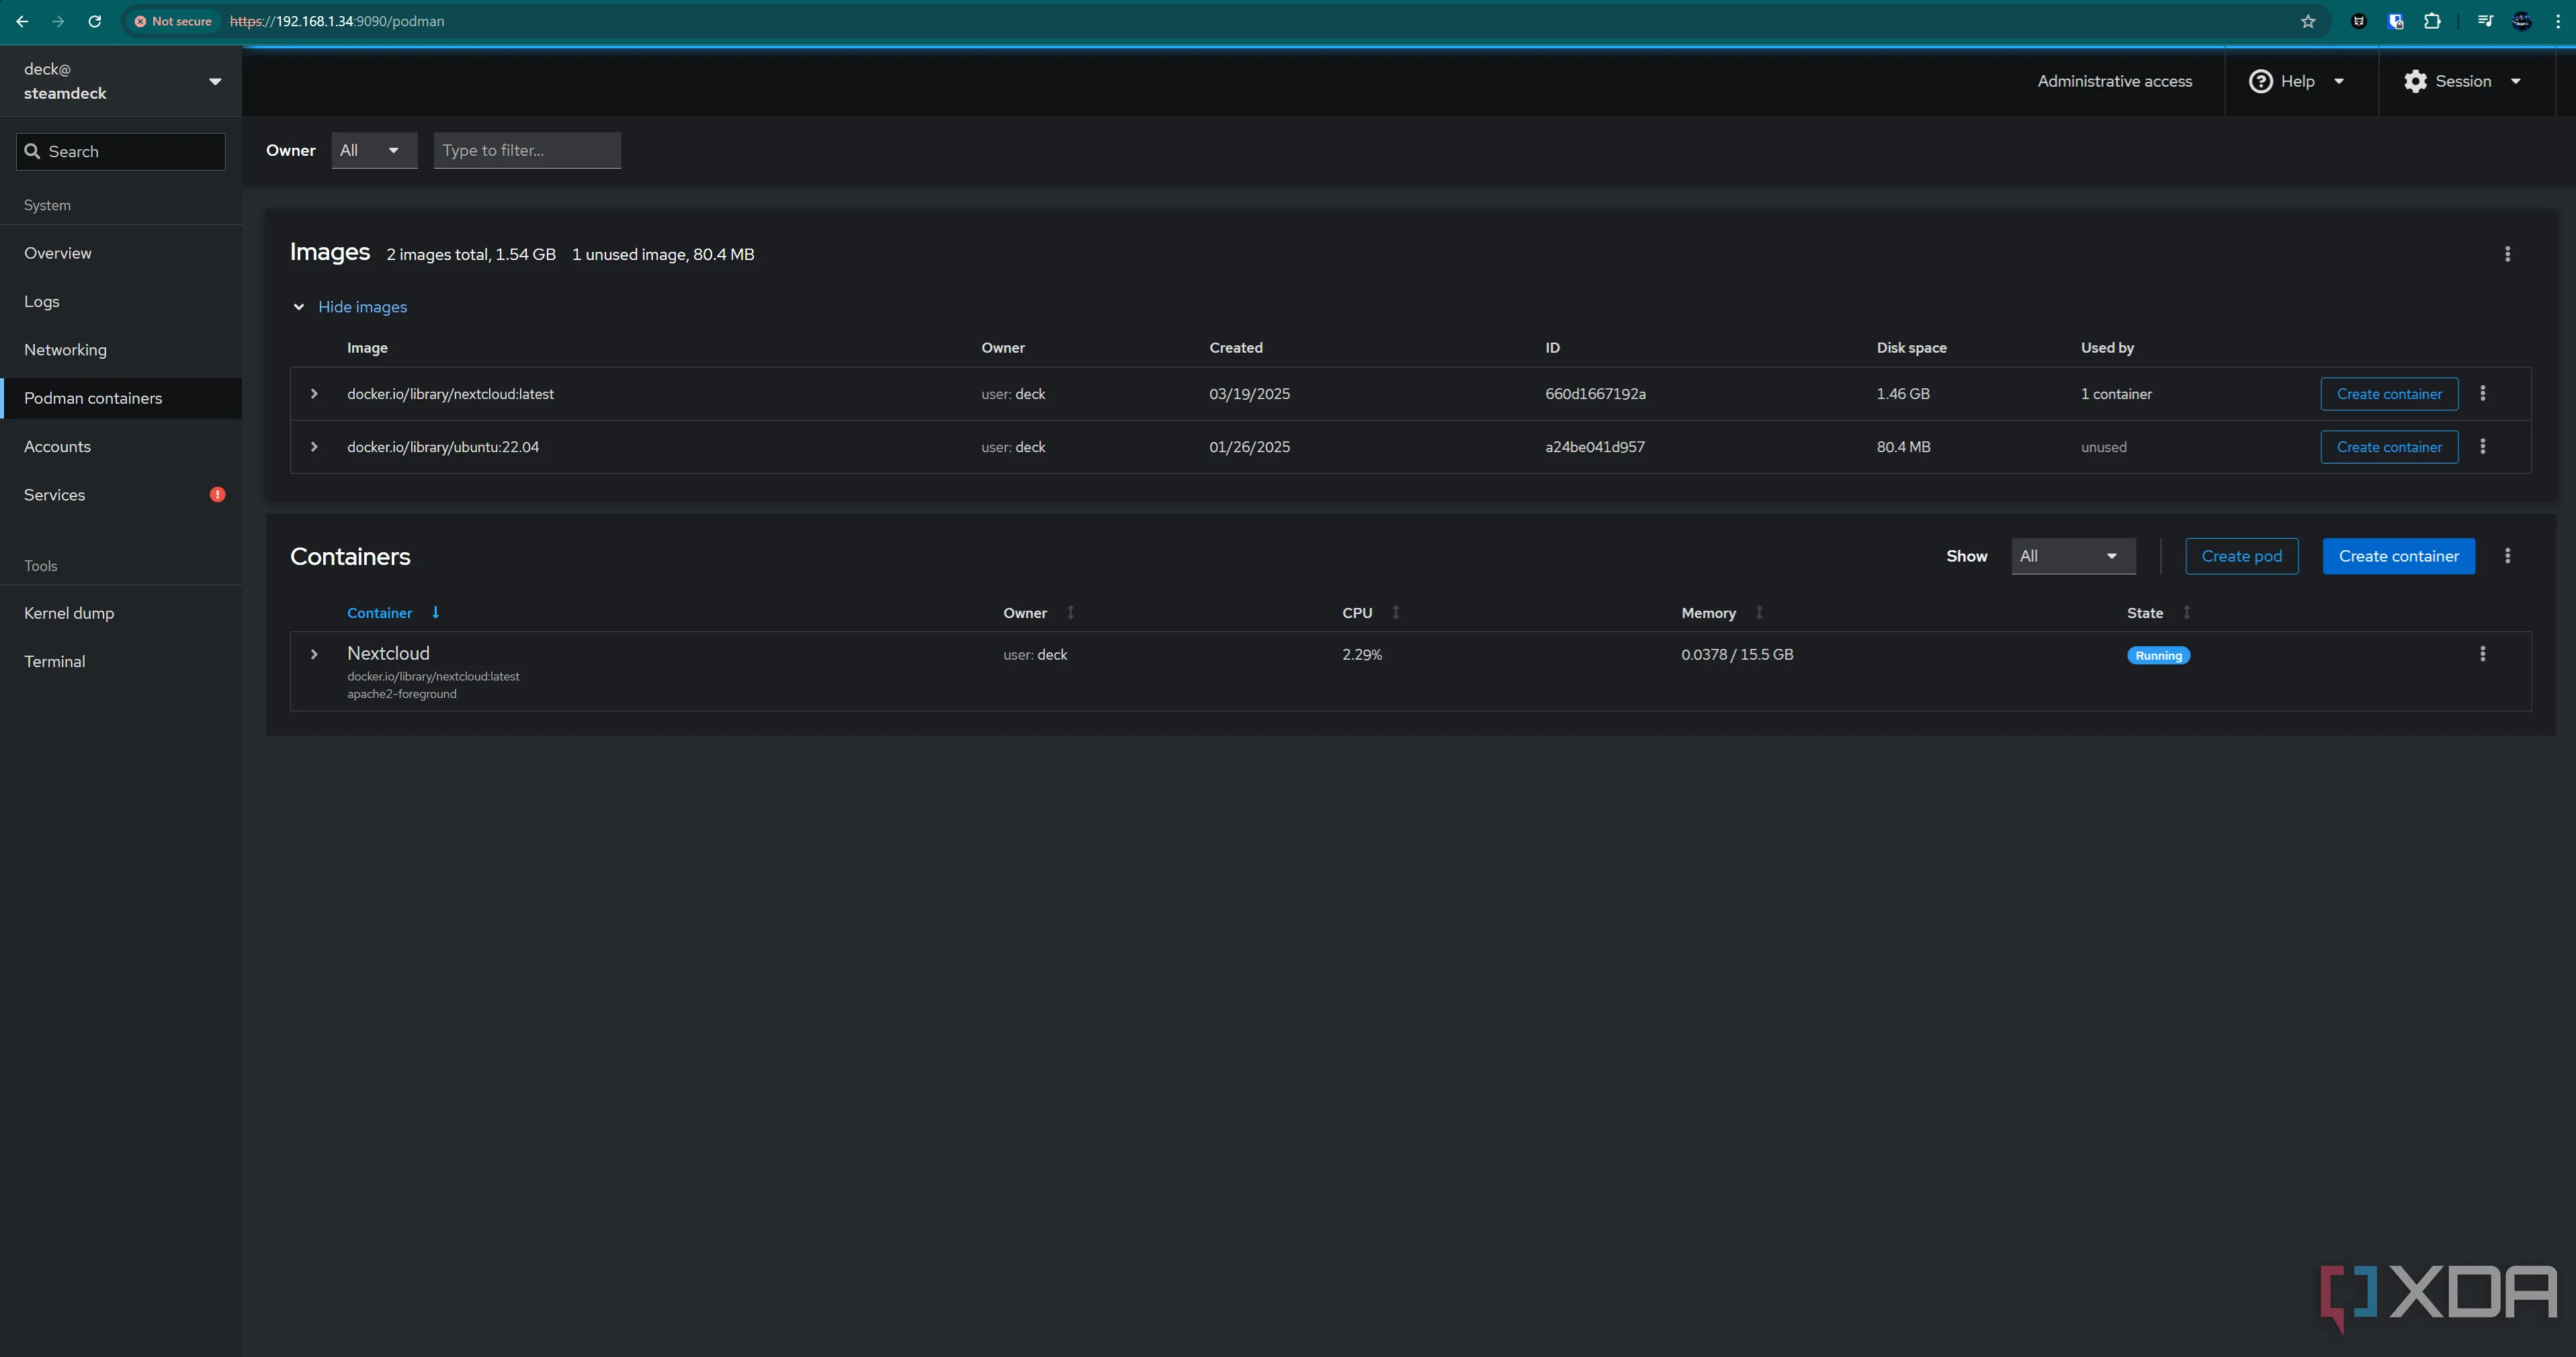
Task: Sort containers by State column
Action: (2186, 613)
